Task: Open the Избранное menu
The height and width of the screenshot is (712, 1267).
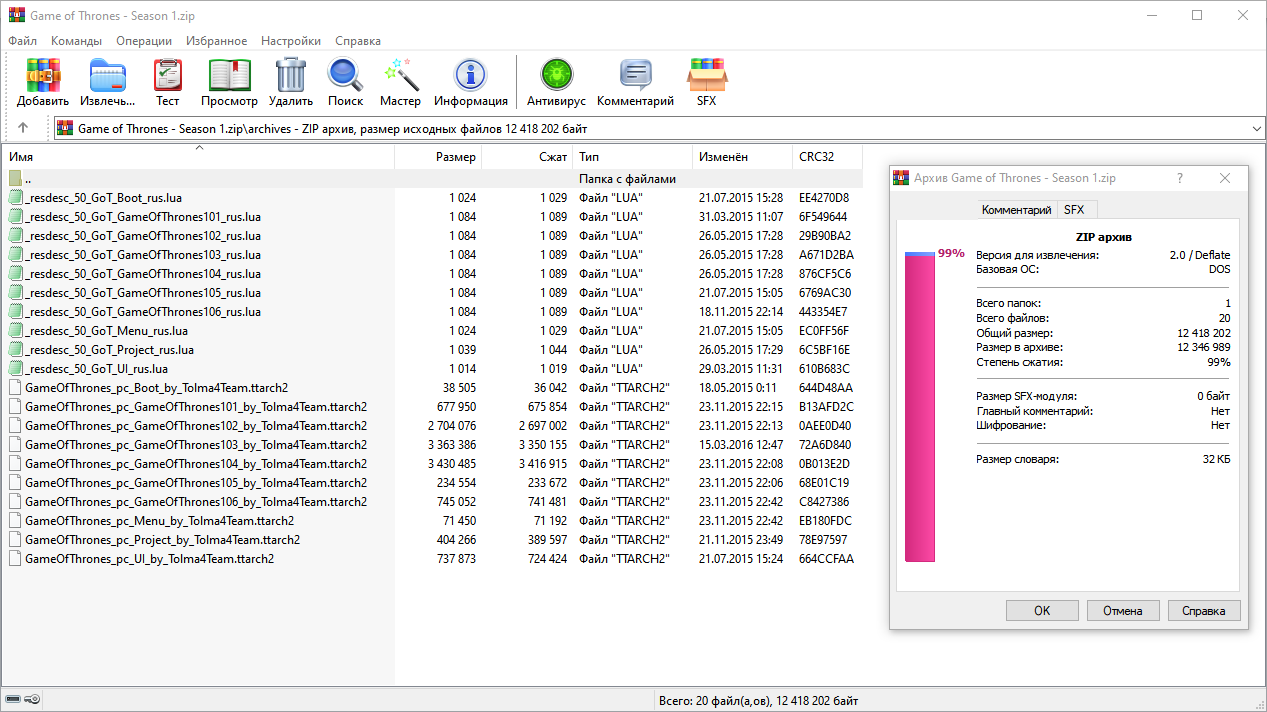Action: [x=216, y=41]
